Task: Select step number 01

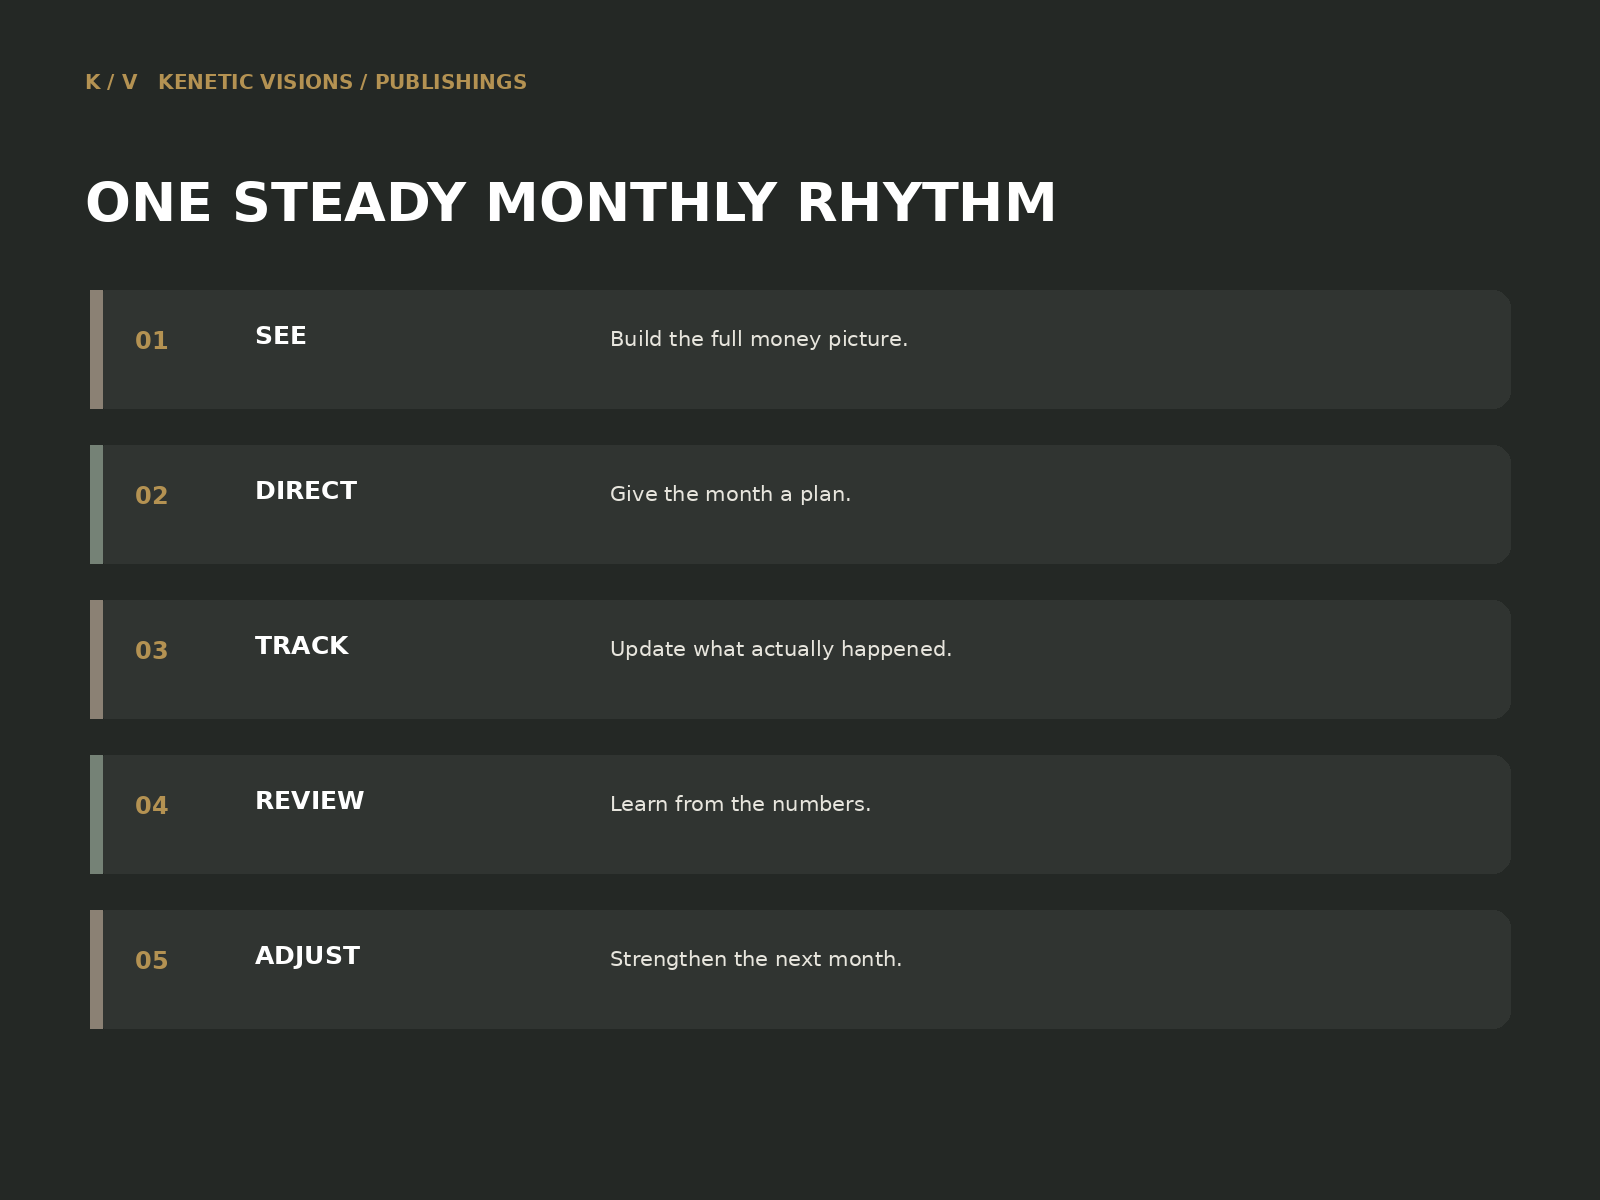Action: 151,341
